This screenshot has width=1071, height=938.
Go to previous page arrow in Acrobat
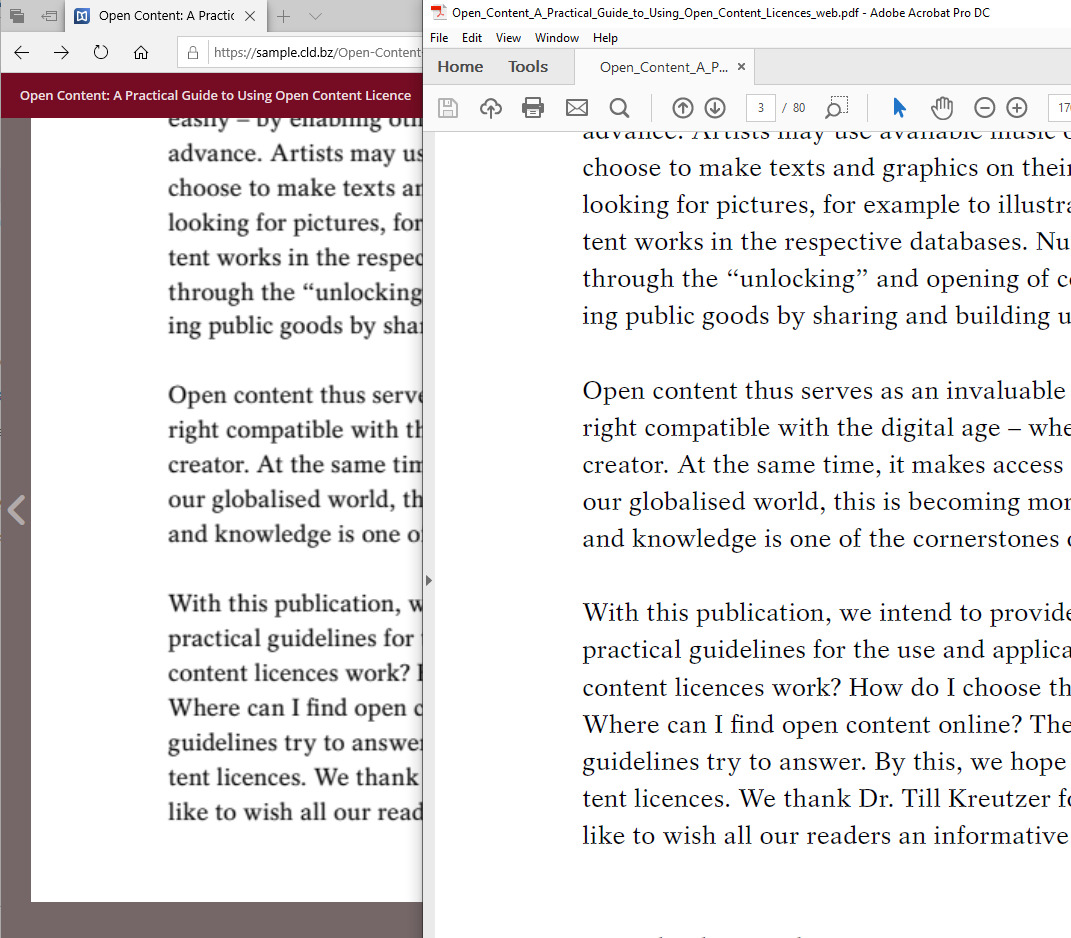(x=682, y=108)
